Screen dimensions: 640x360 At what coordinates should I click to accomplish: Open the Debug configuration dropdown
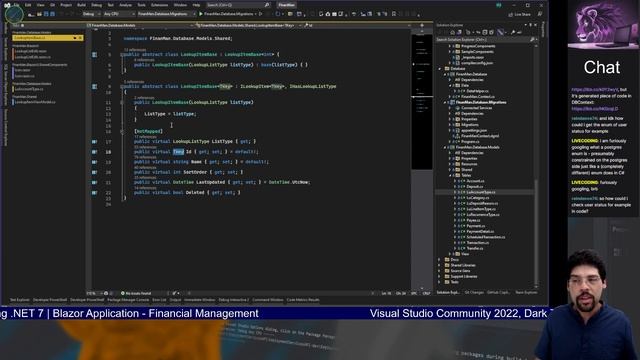click(91, 14)
